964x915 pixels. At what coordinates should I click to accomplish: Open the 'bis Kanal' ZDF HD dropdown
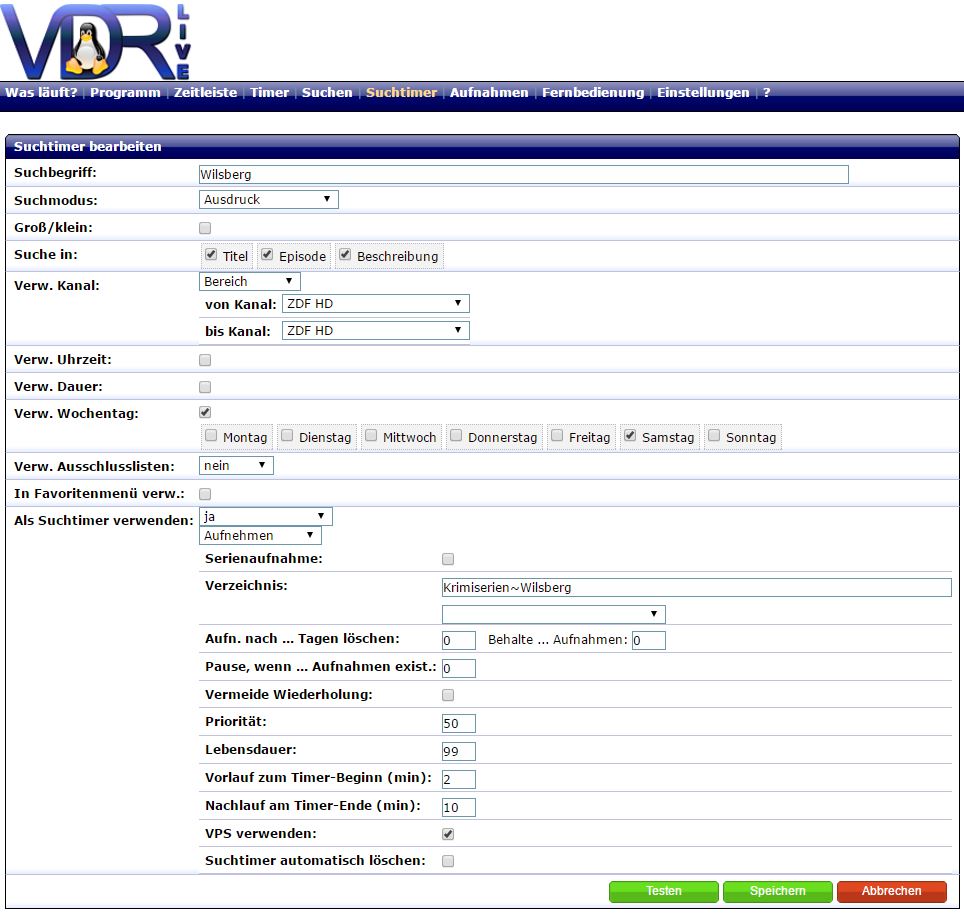[376, 330]
